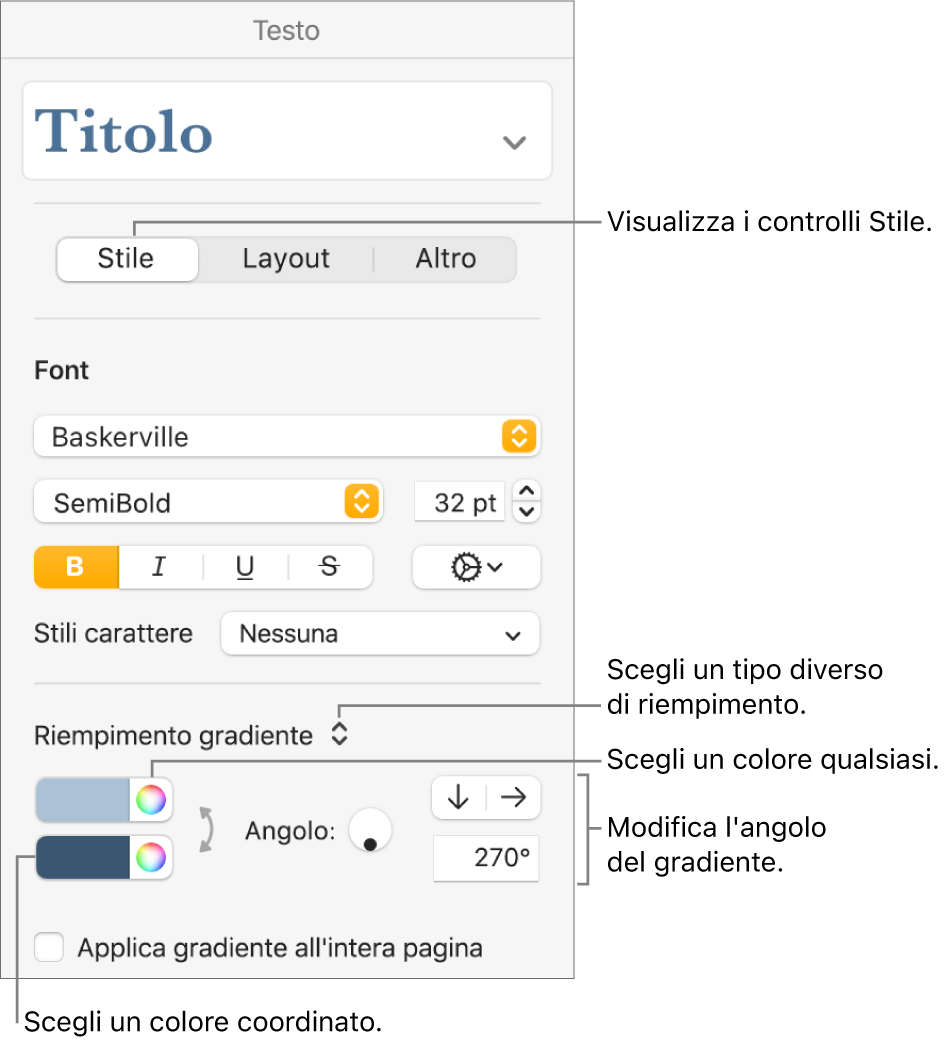Toggle italic formatting
The height and width of the screenshot is (1048, 952).
point(158,567)
